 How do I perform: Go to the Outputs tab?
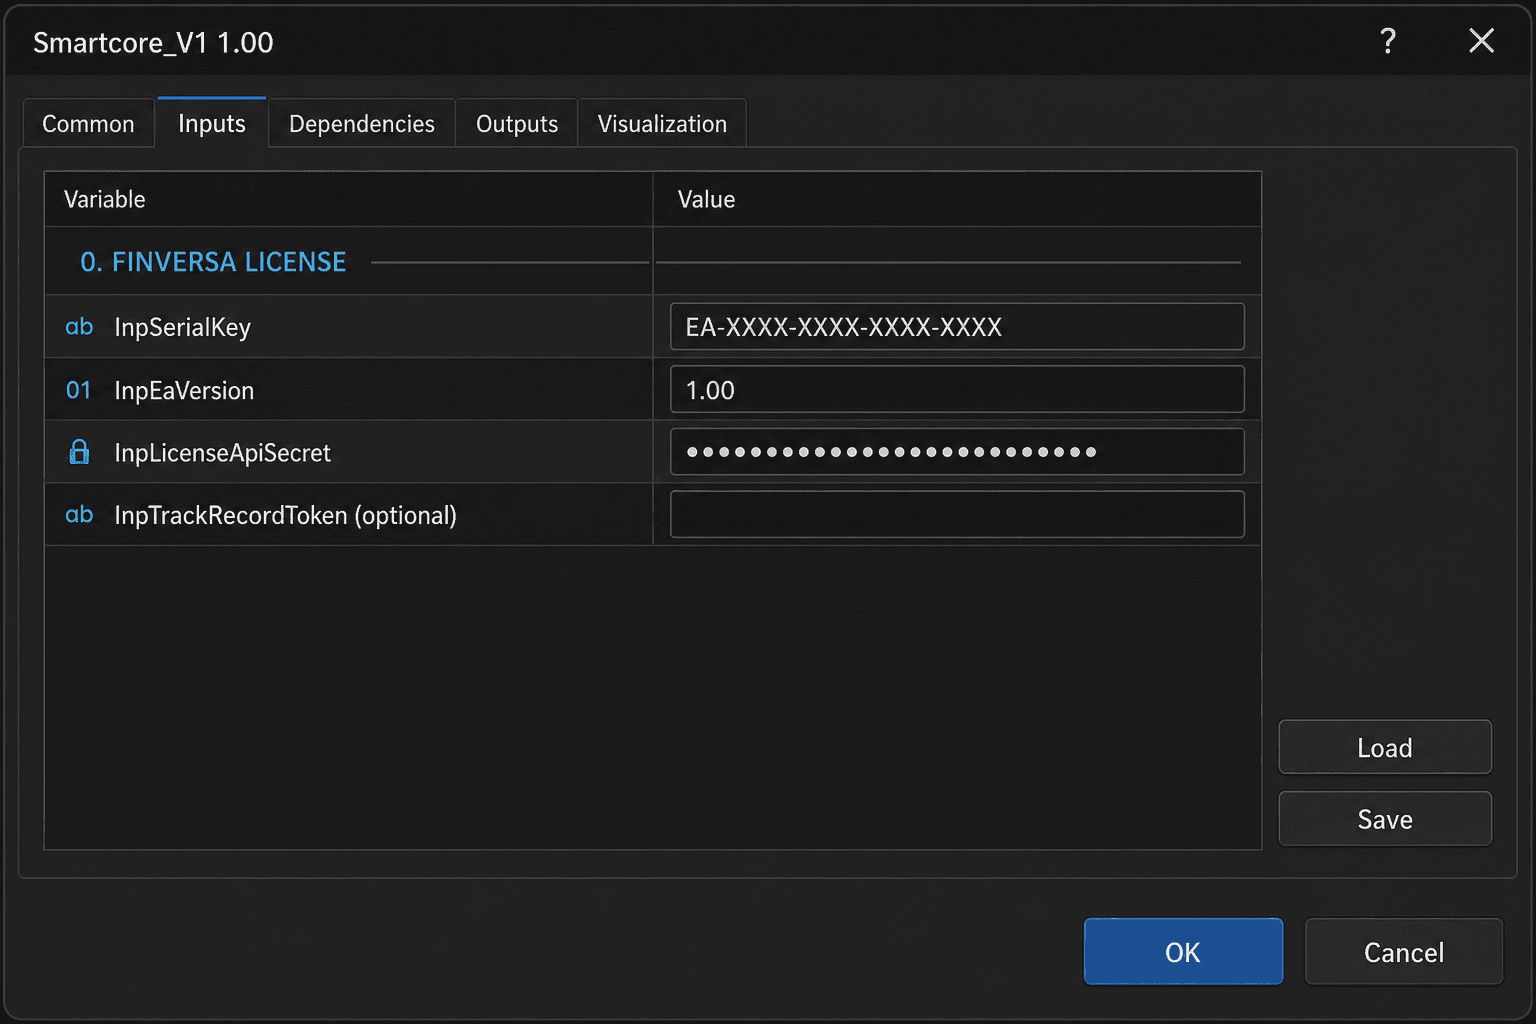[x=517, y=123]
